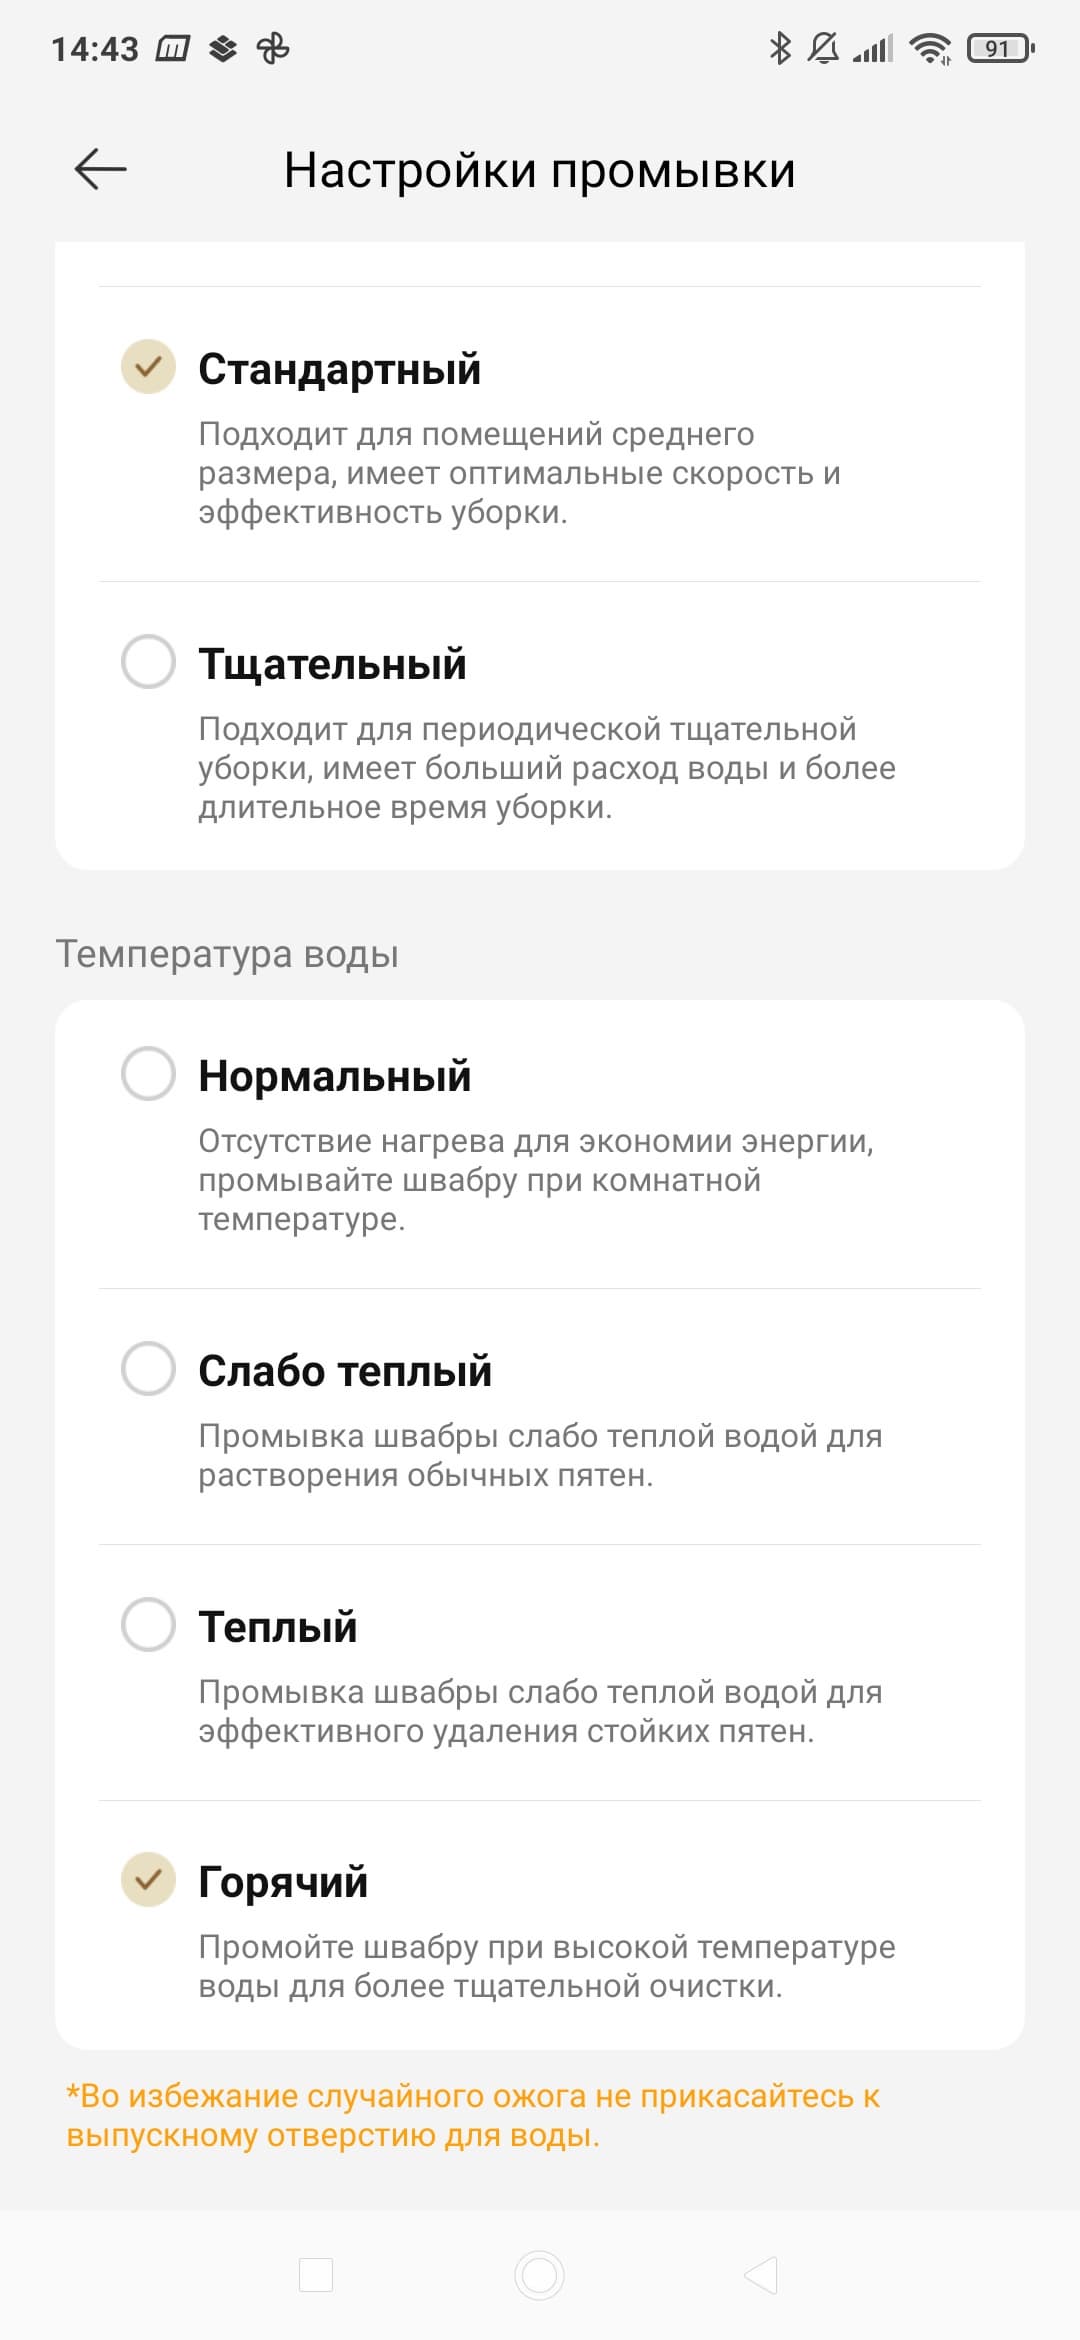Go back using the header arrow
The width and height of the screenshot is (1080, 2340).
[x=100, y=169]
